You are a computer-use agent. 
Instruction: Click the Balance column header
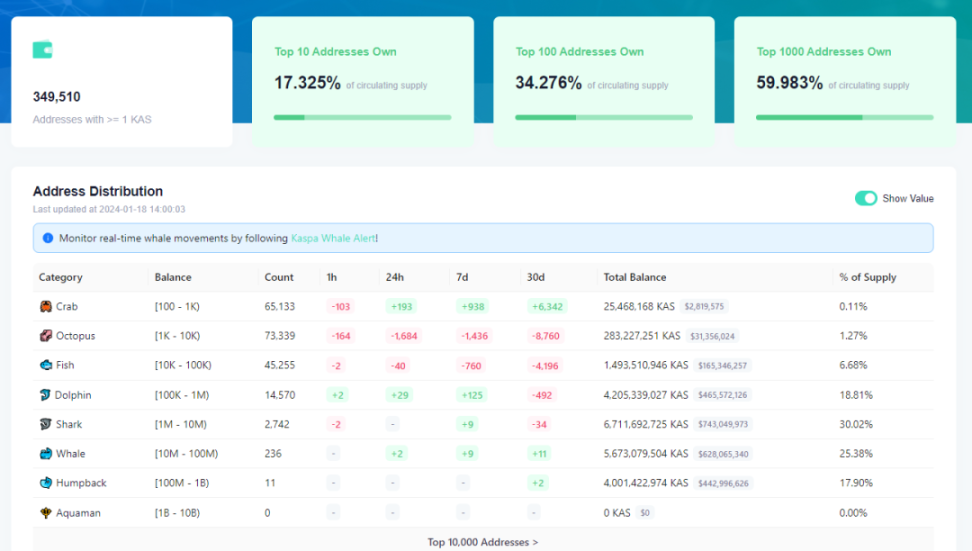tap(173, 277)
